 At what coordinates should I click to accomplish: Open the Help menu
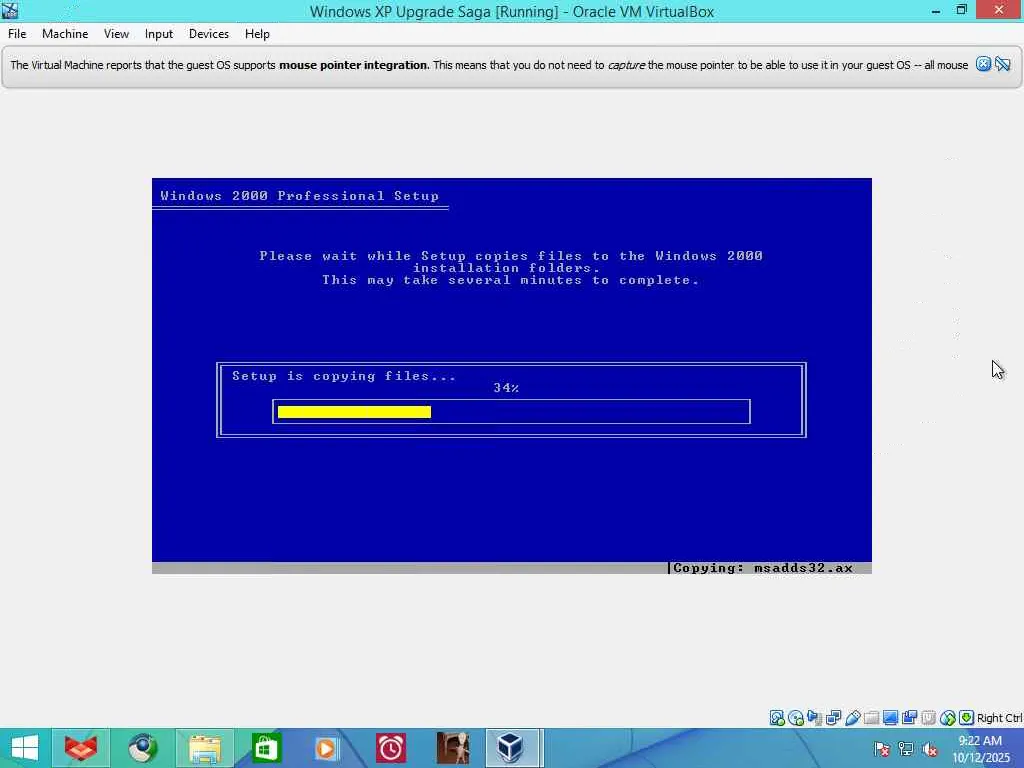click(257, 34)
